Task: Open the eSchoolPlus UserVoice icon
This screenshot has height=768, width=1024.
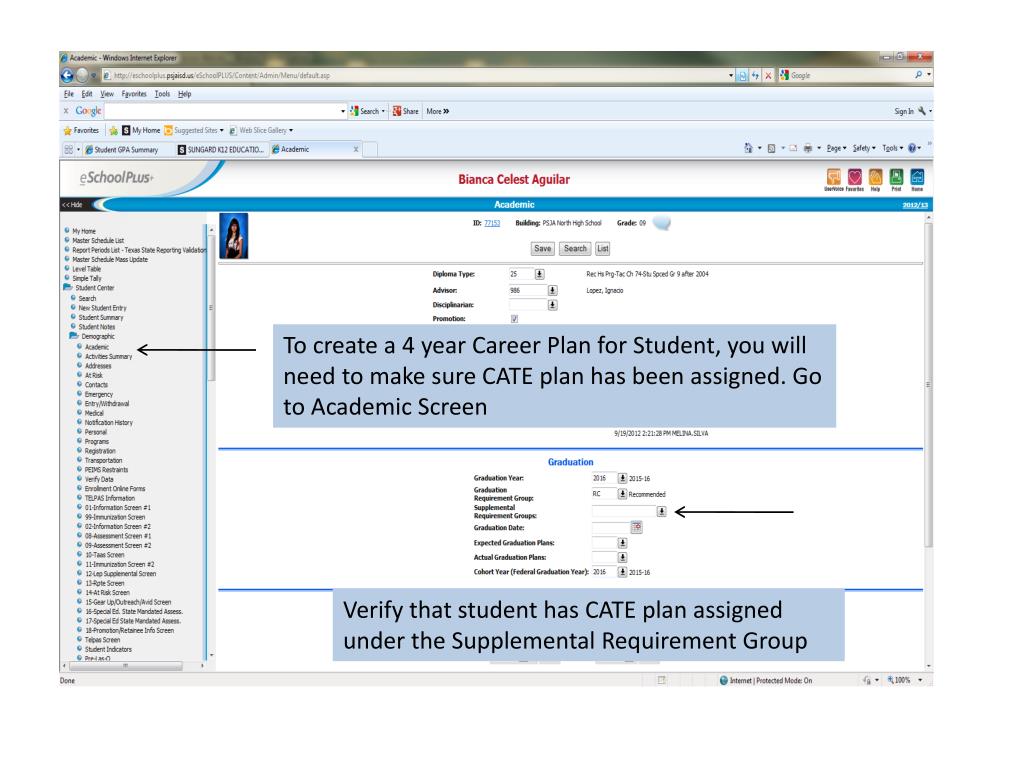Action: click(x=834, y=177)
